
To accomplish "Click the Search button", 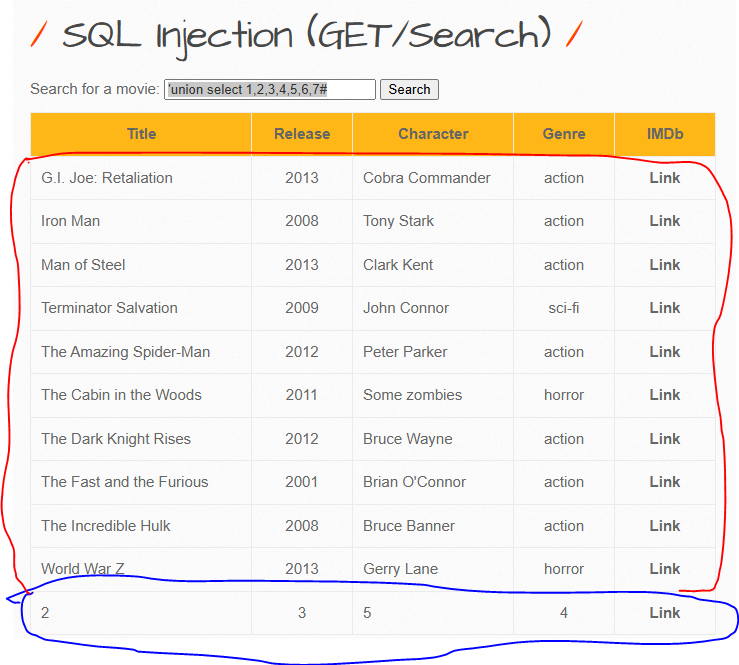I will pos(409,90).
